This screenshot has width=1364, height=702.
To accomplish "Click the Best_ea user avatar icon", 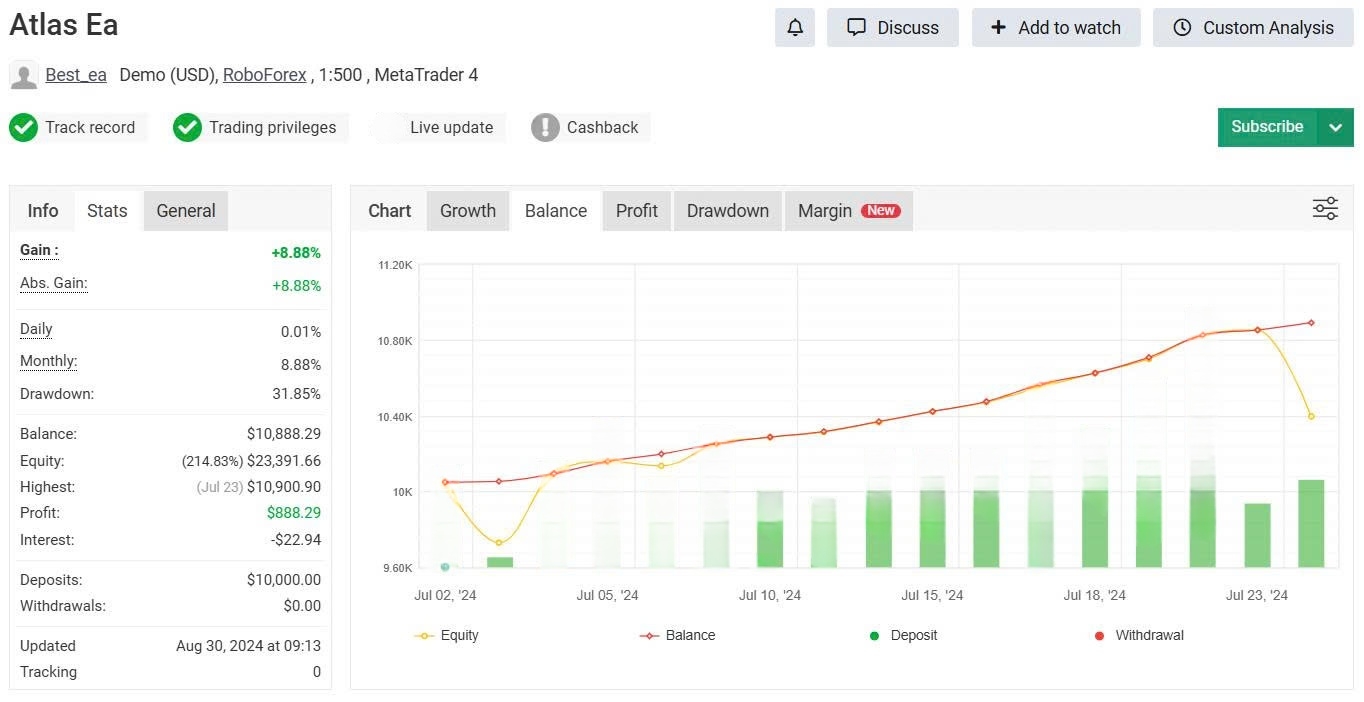I will pyautogui.click(x=24, y=75).
